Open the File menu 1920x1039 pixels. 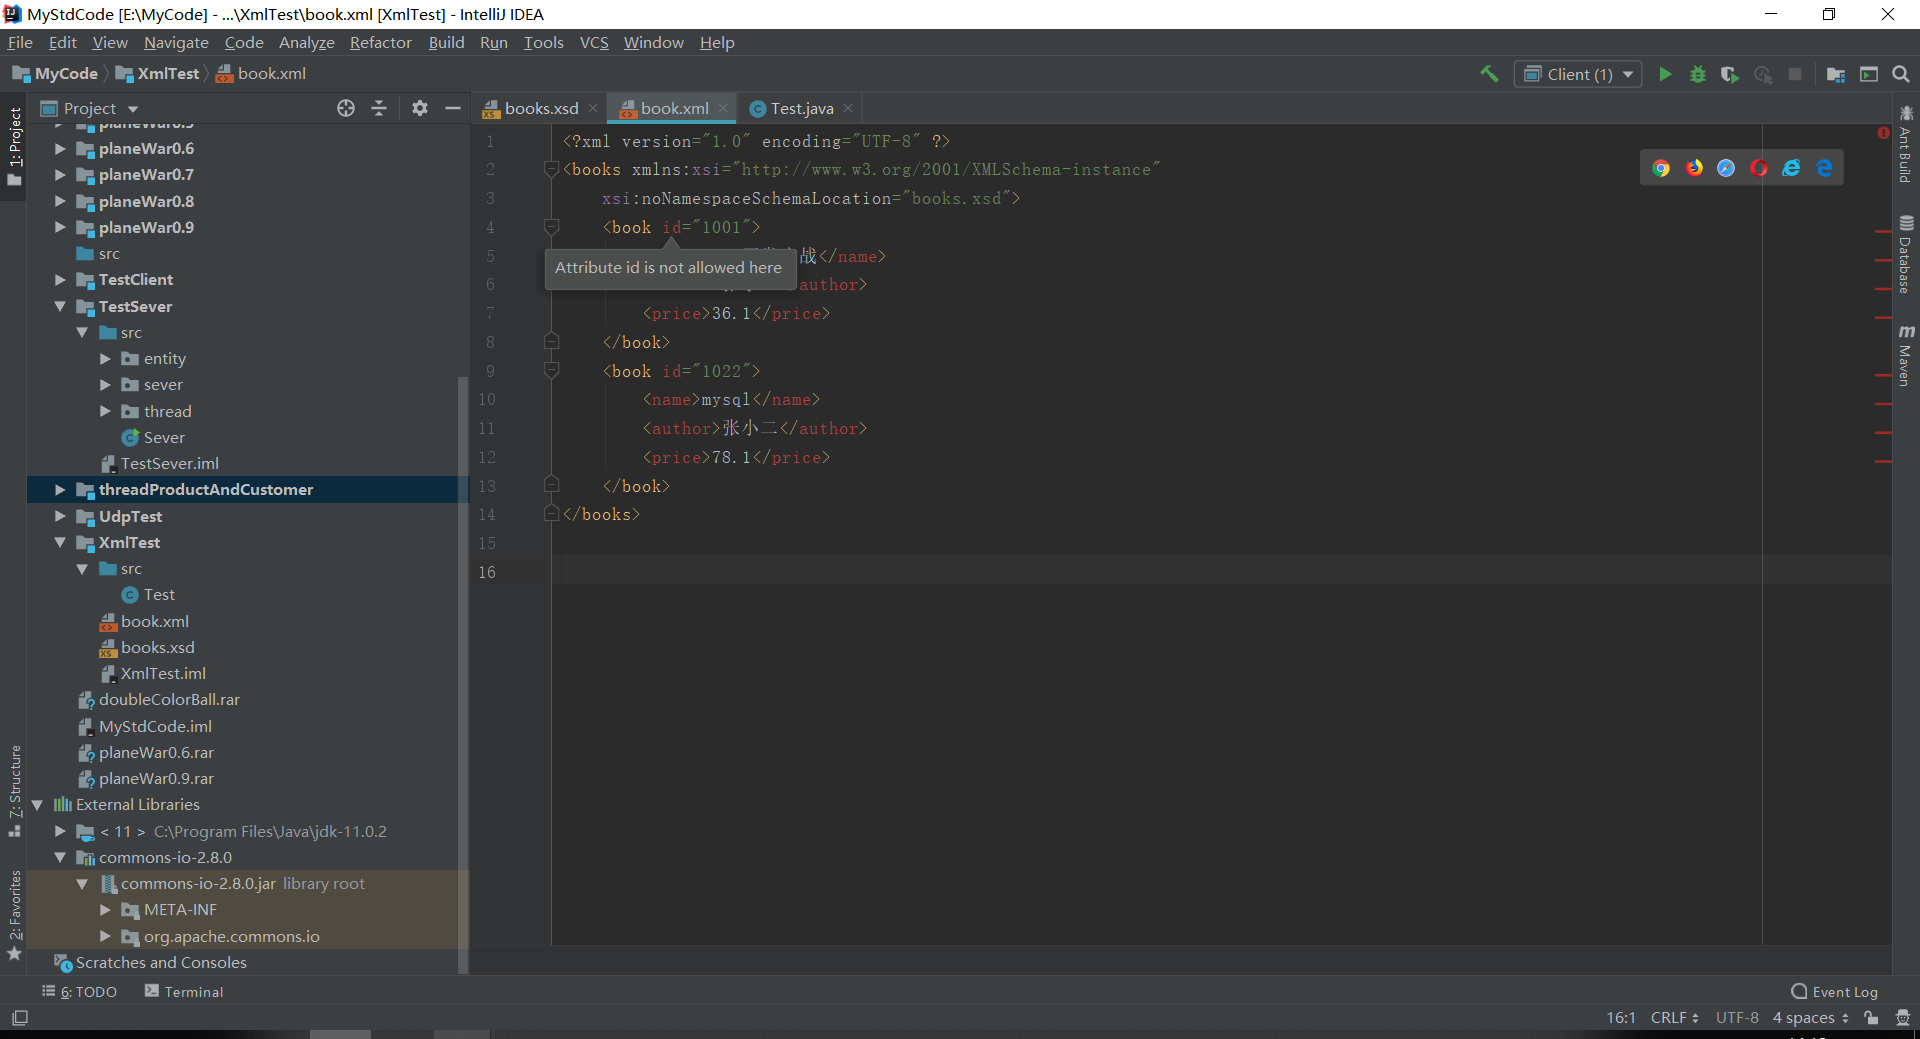click(20, 42)
